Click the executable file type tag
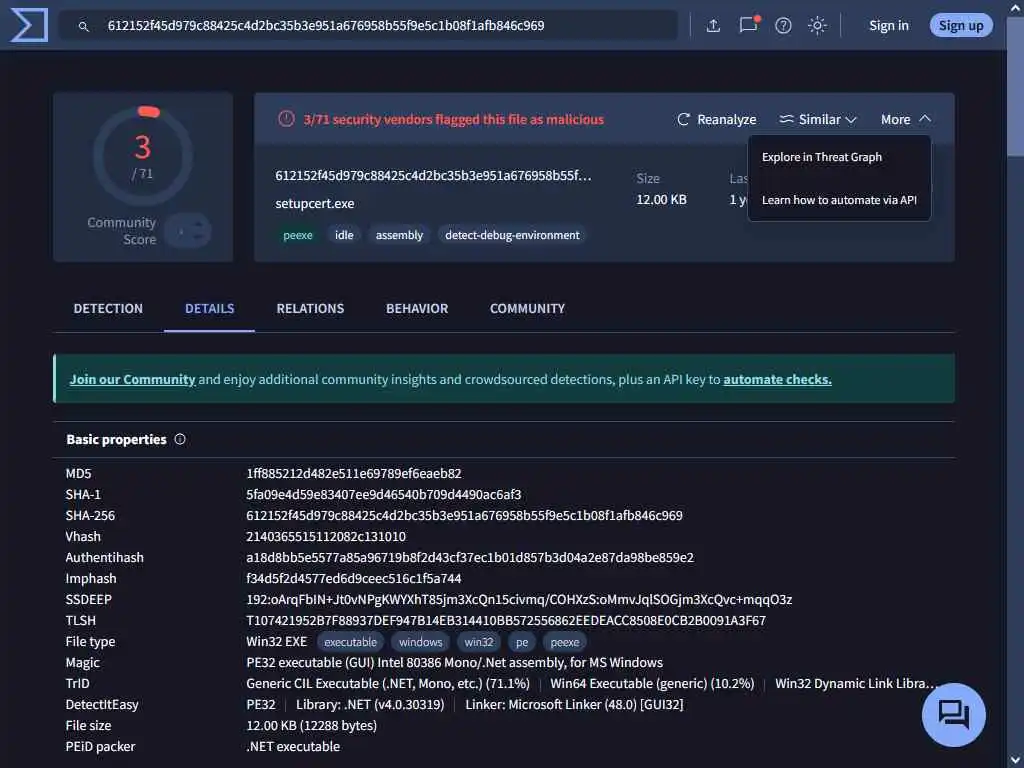Screen dimensions: 1024x768 [x=351, y=642]
